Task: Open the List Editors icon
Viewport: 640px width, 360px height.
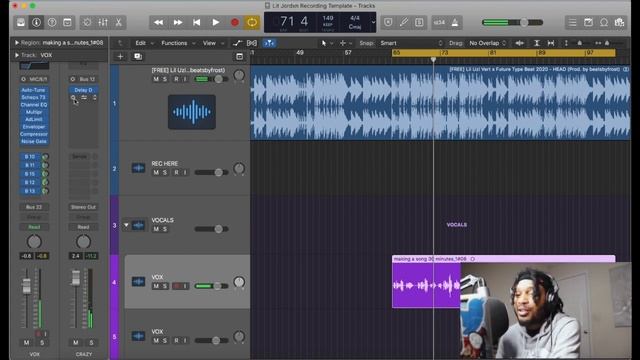Action: tap(573, 22)
